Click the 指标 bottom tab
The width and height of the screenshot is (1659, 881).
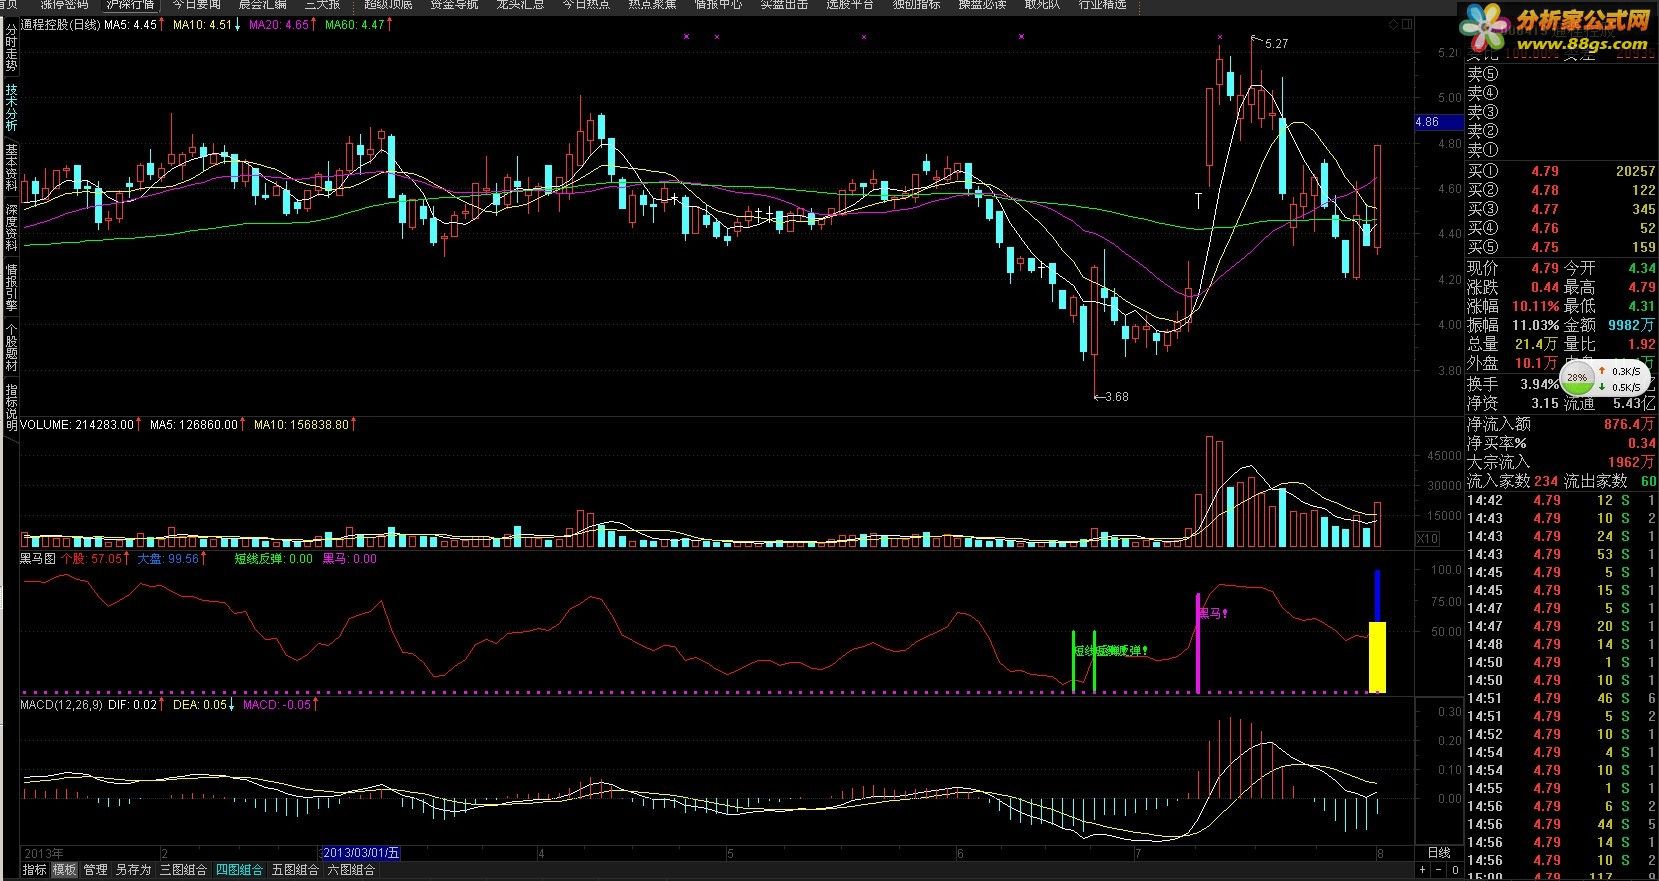tap(34, 870)
